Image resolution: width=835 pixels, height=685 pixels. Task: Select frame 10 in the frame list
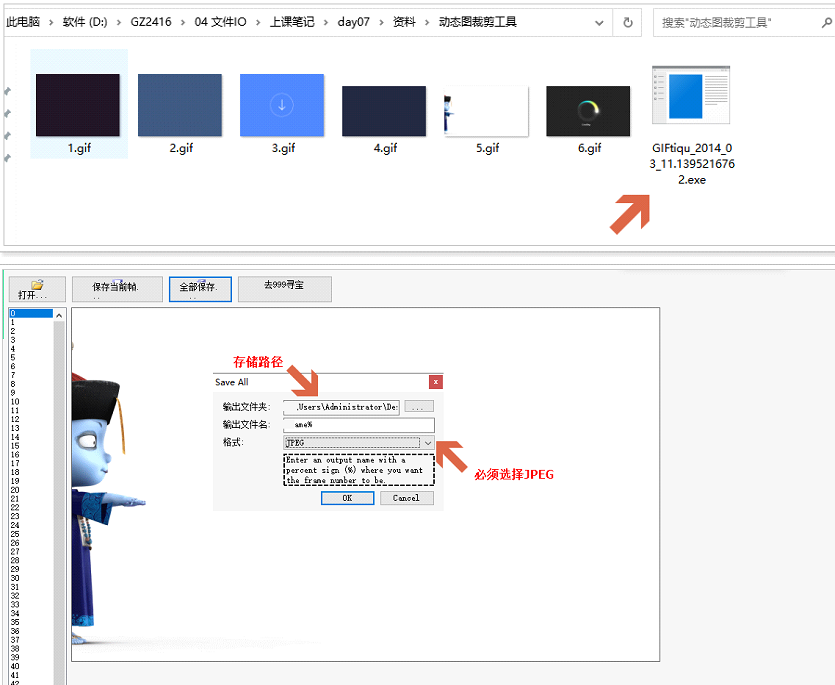click(x=31, y=402)
